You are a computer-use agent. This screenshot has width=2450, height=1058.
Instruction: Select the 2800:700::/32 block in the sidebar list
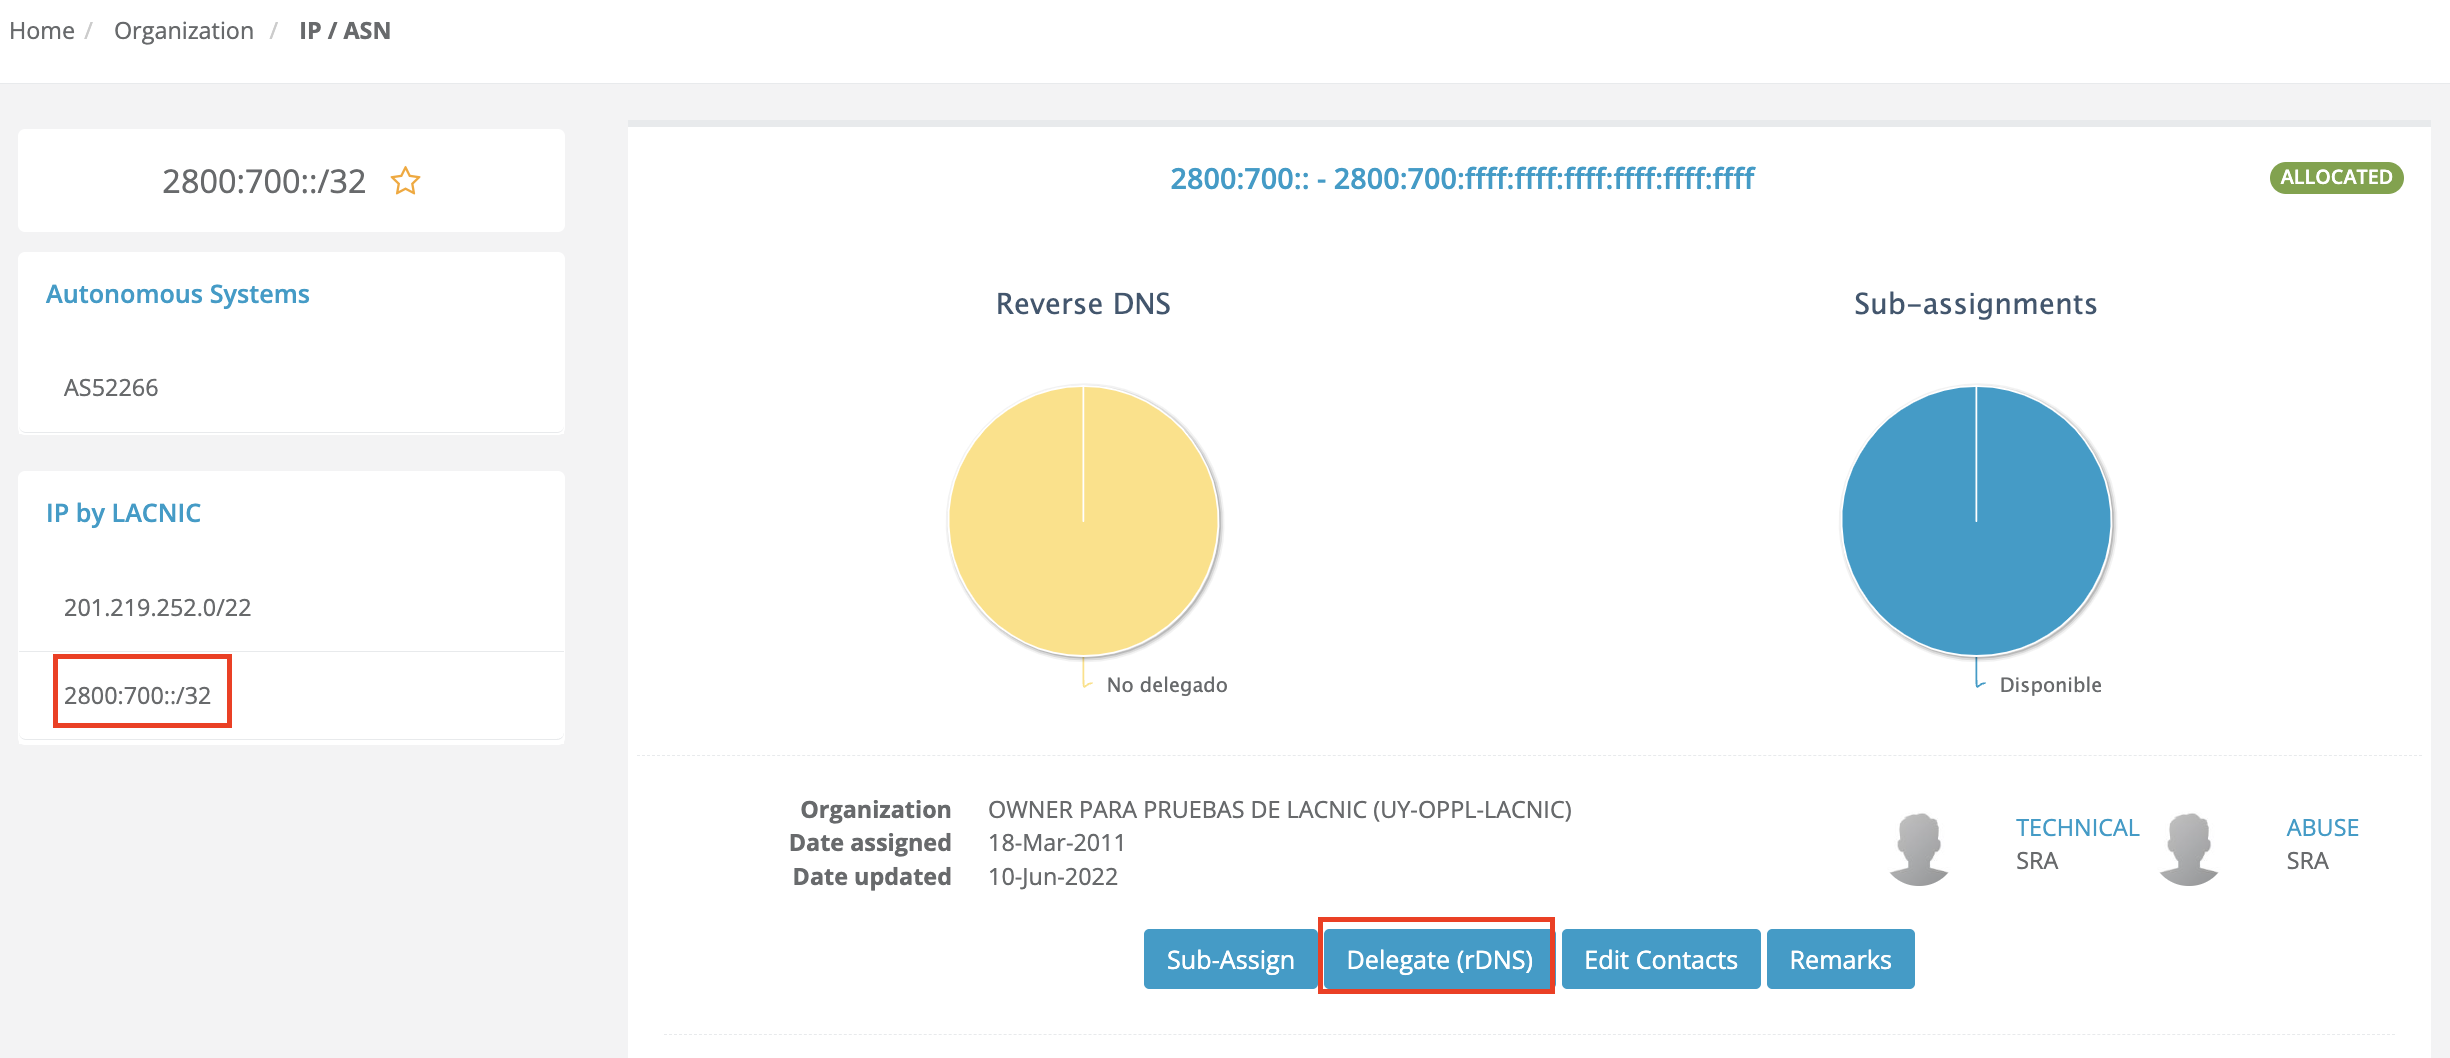[x=138, y=695]
